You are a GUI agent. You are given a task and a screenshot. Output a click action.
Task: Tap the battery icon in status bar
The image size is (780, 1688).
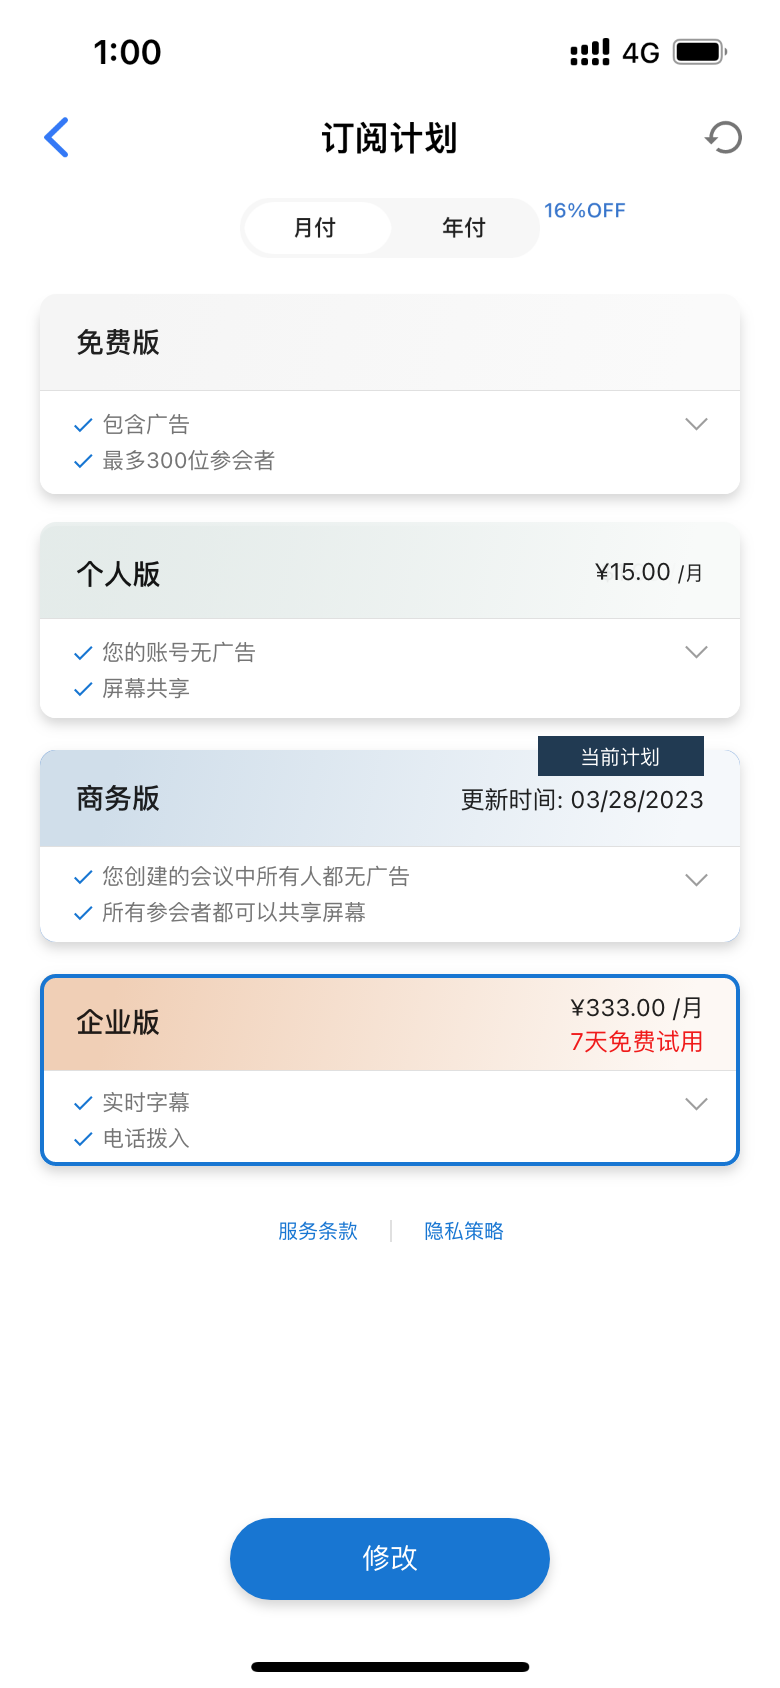pyautogui.click(x=699, y=52)
